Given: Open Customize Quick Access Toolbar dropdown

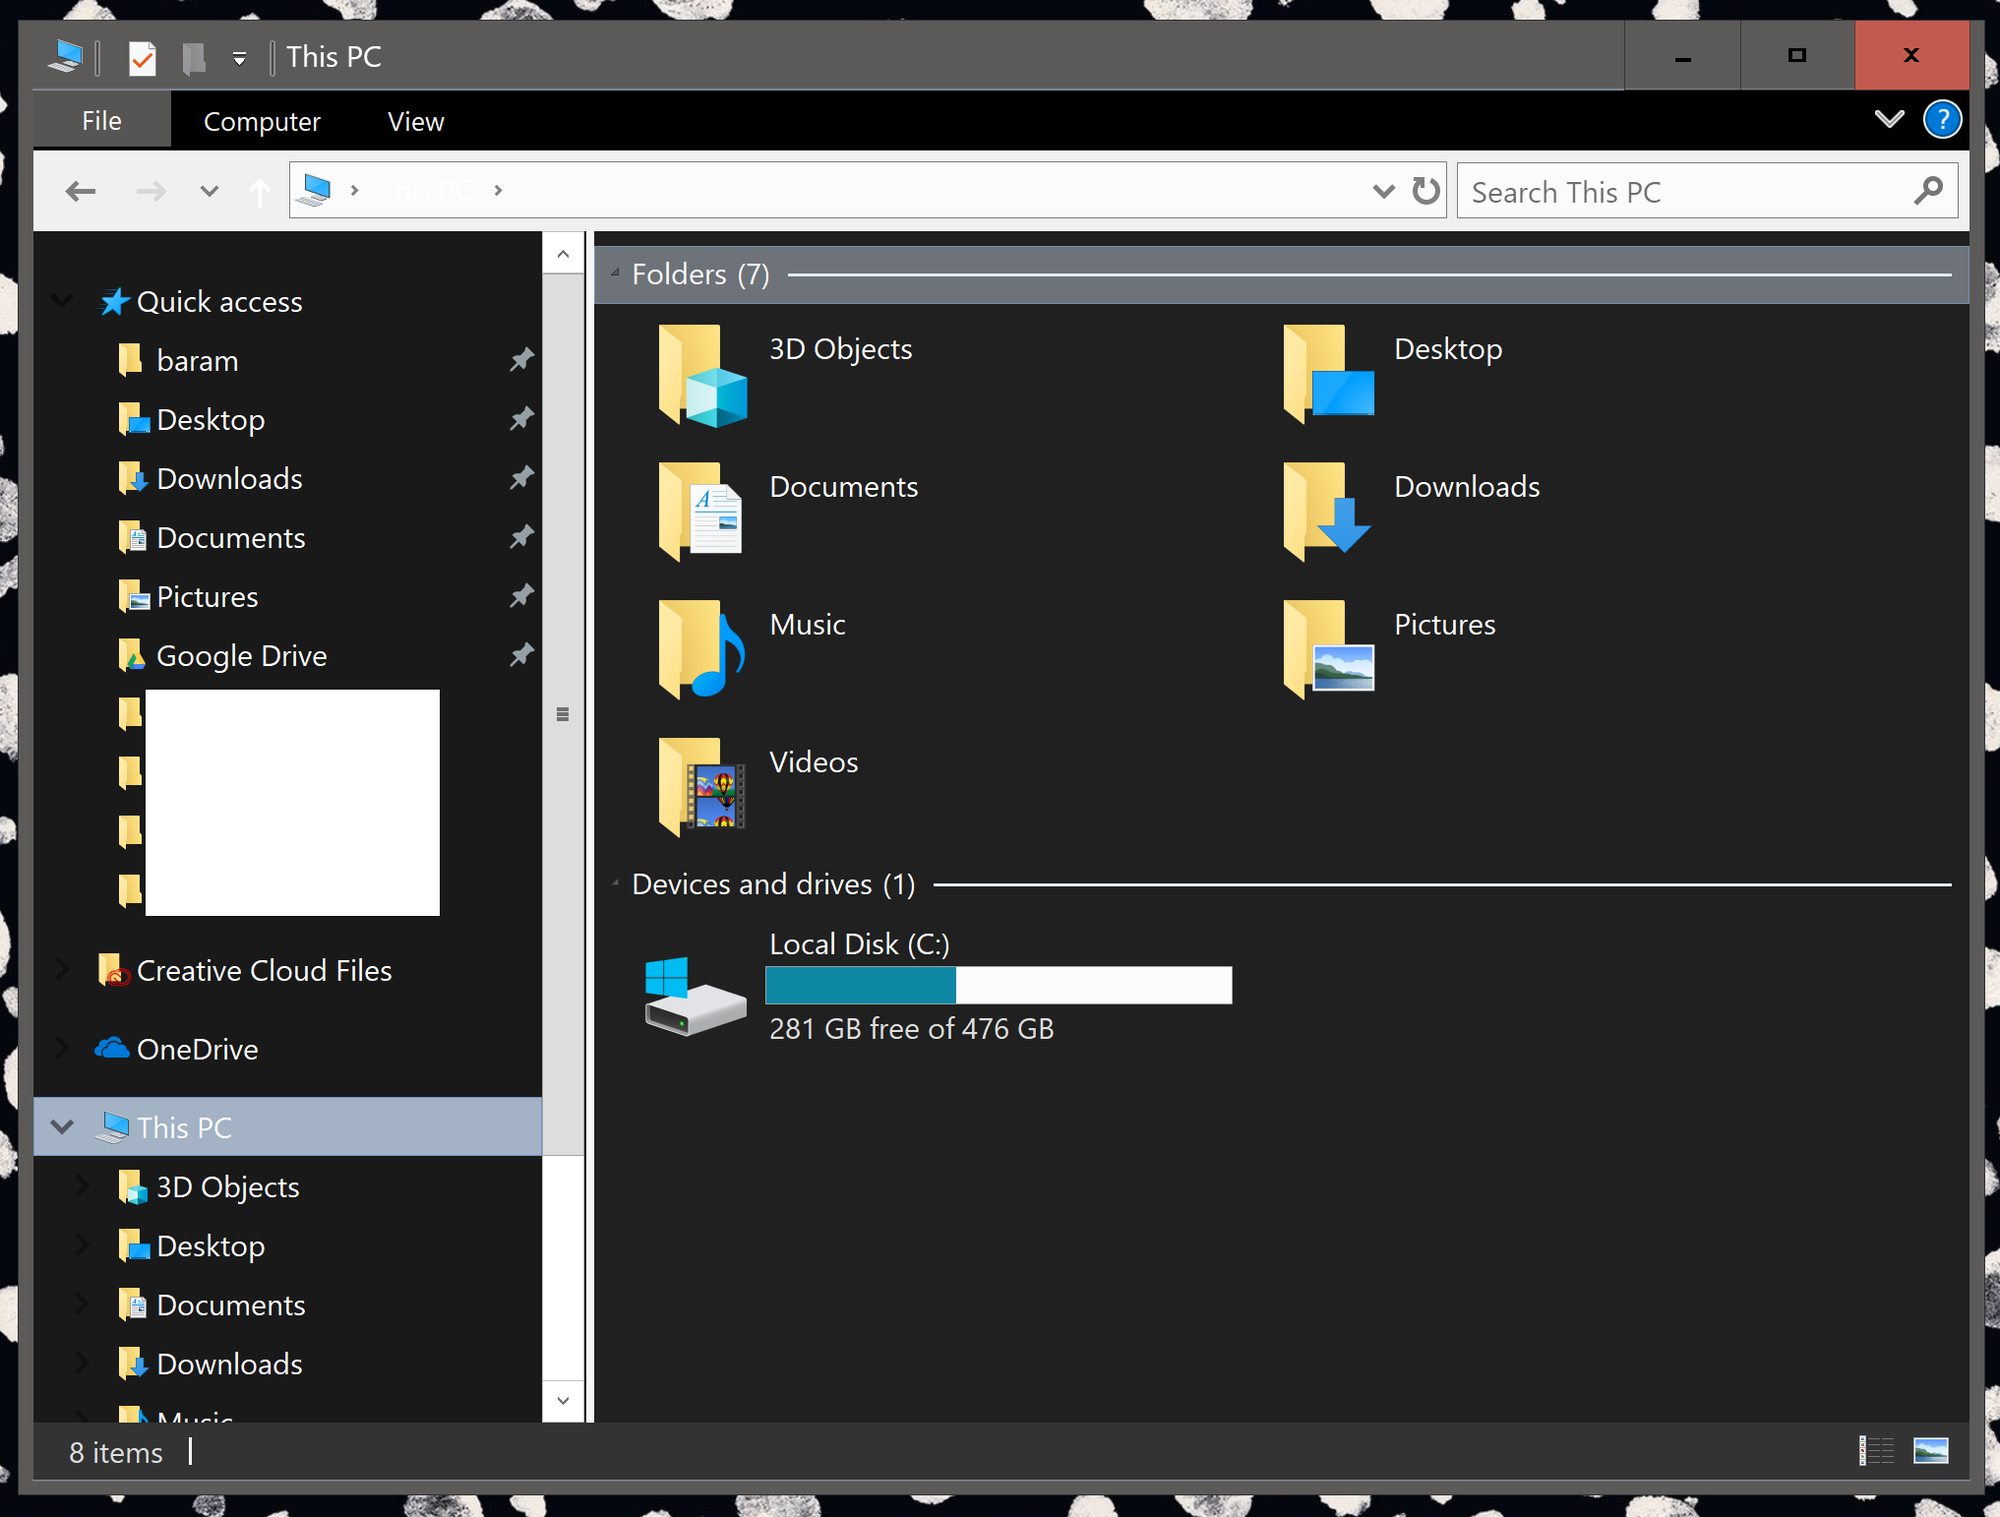Looking at the screenshot, I should click(239, 59).
